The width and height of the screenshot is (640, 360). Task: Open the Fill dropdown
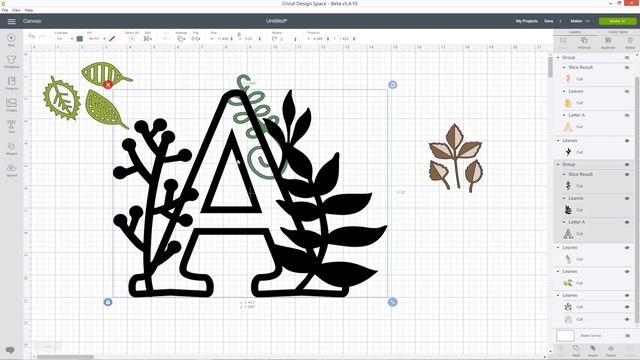tap(97, 39)
